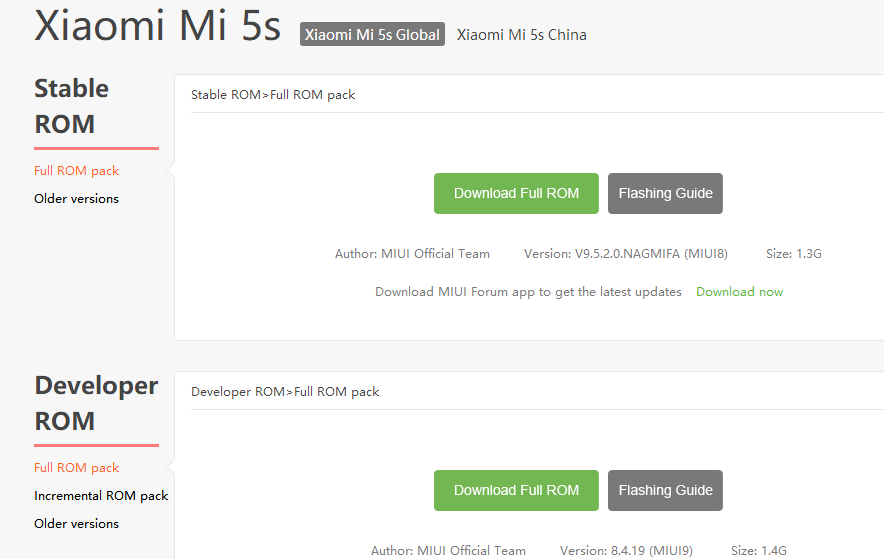This screenshot has height=559, width=884.
Task: Click the Size: 1.4G text
Action: coord(758,551)
